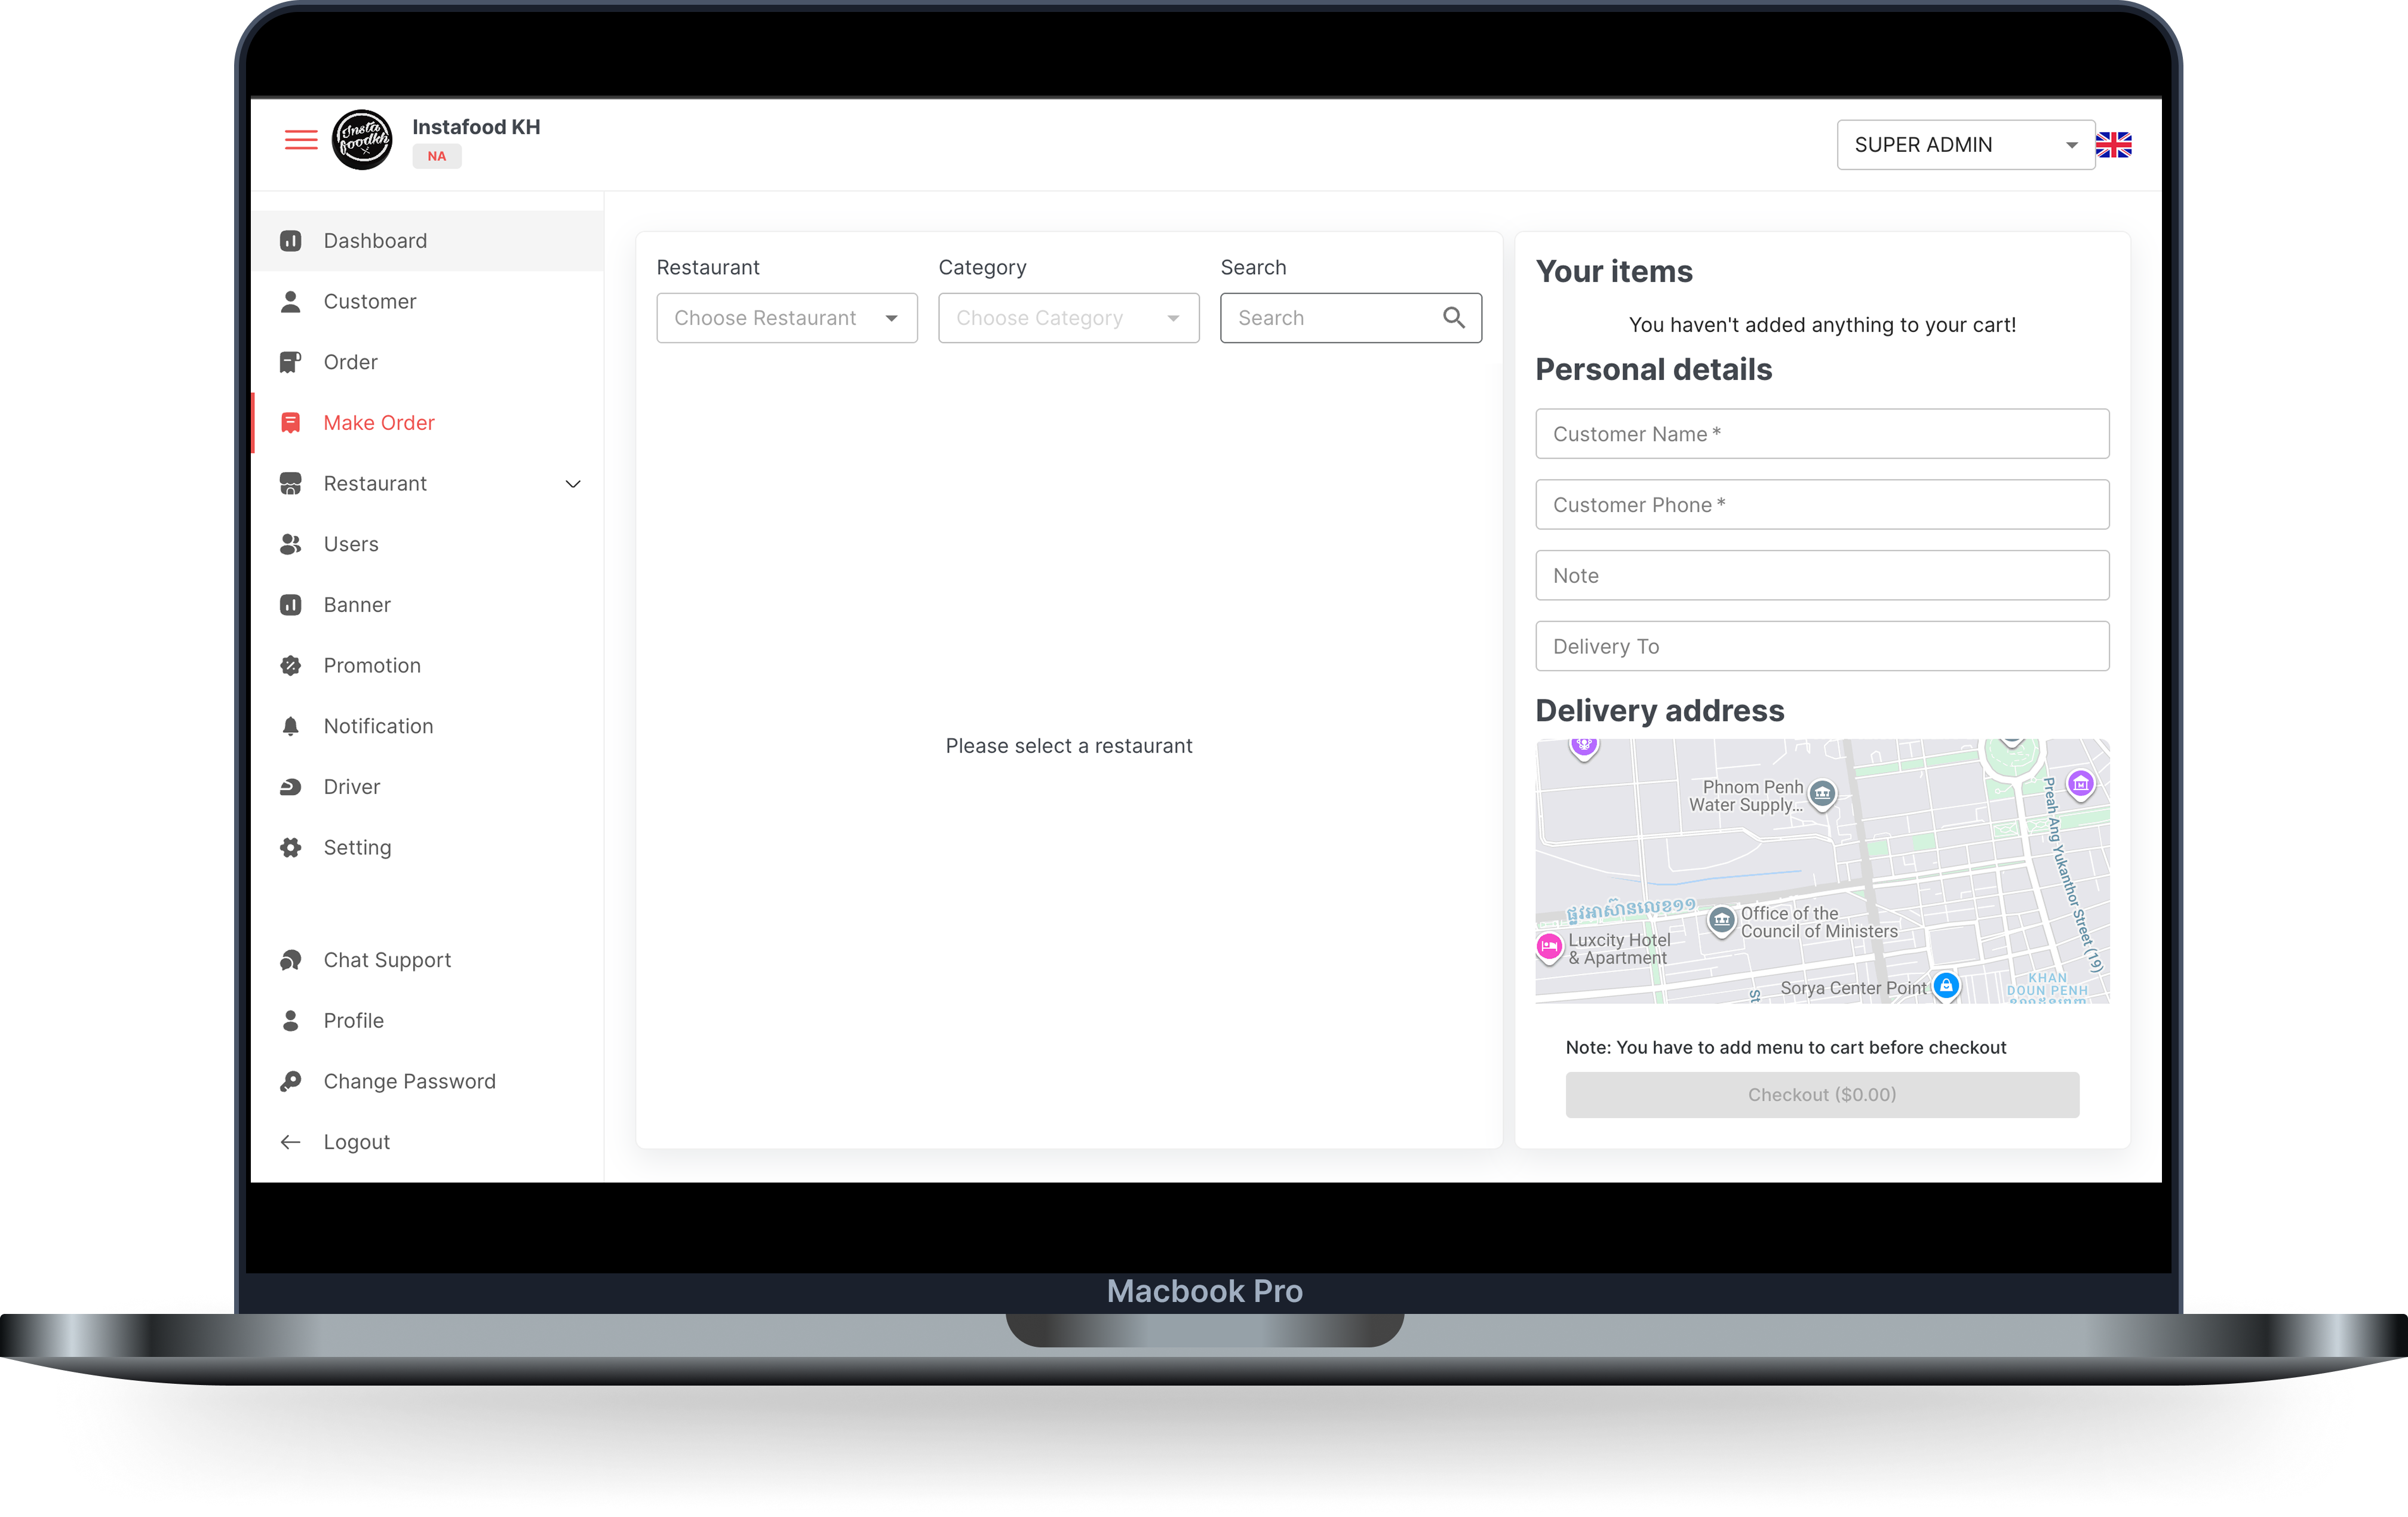Open the Order menu item
This screenshot has width=2408, height=1517.
tap(427, 362)
